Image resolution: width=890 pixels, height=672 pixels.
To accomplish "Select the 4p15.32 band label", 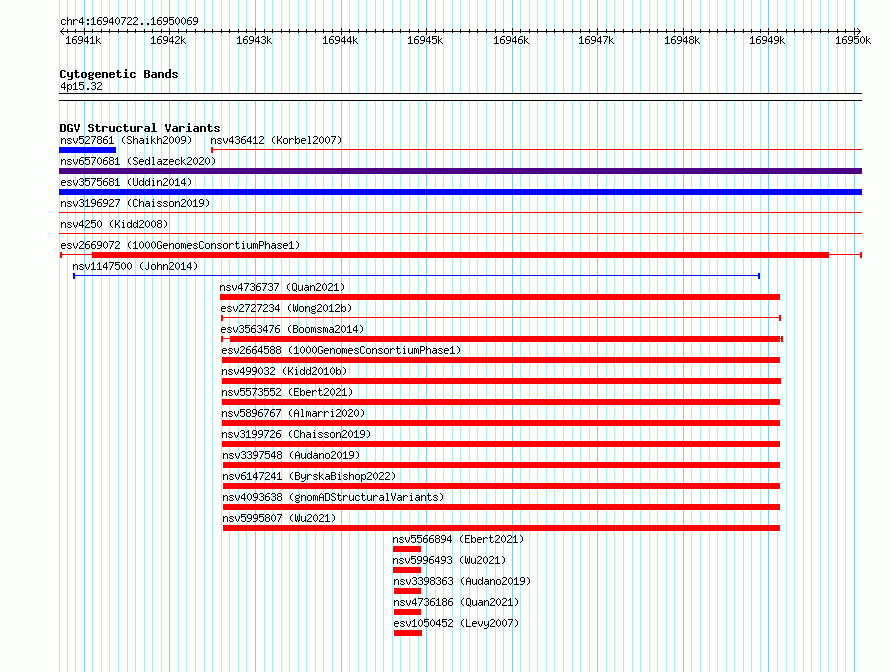I will pyautogui.click(x=81, y=86).
